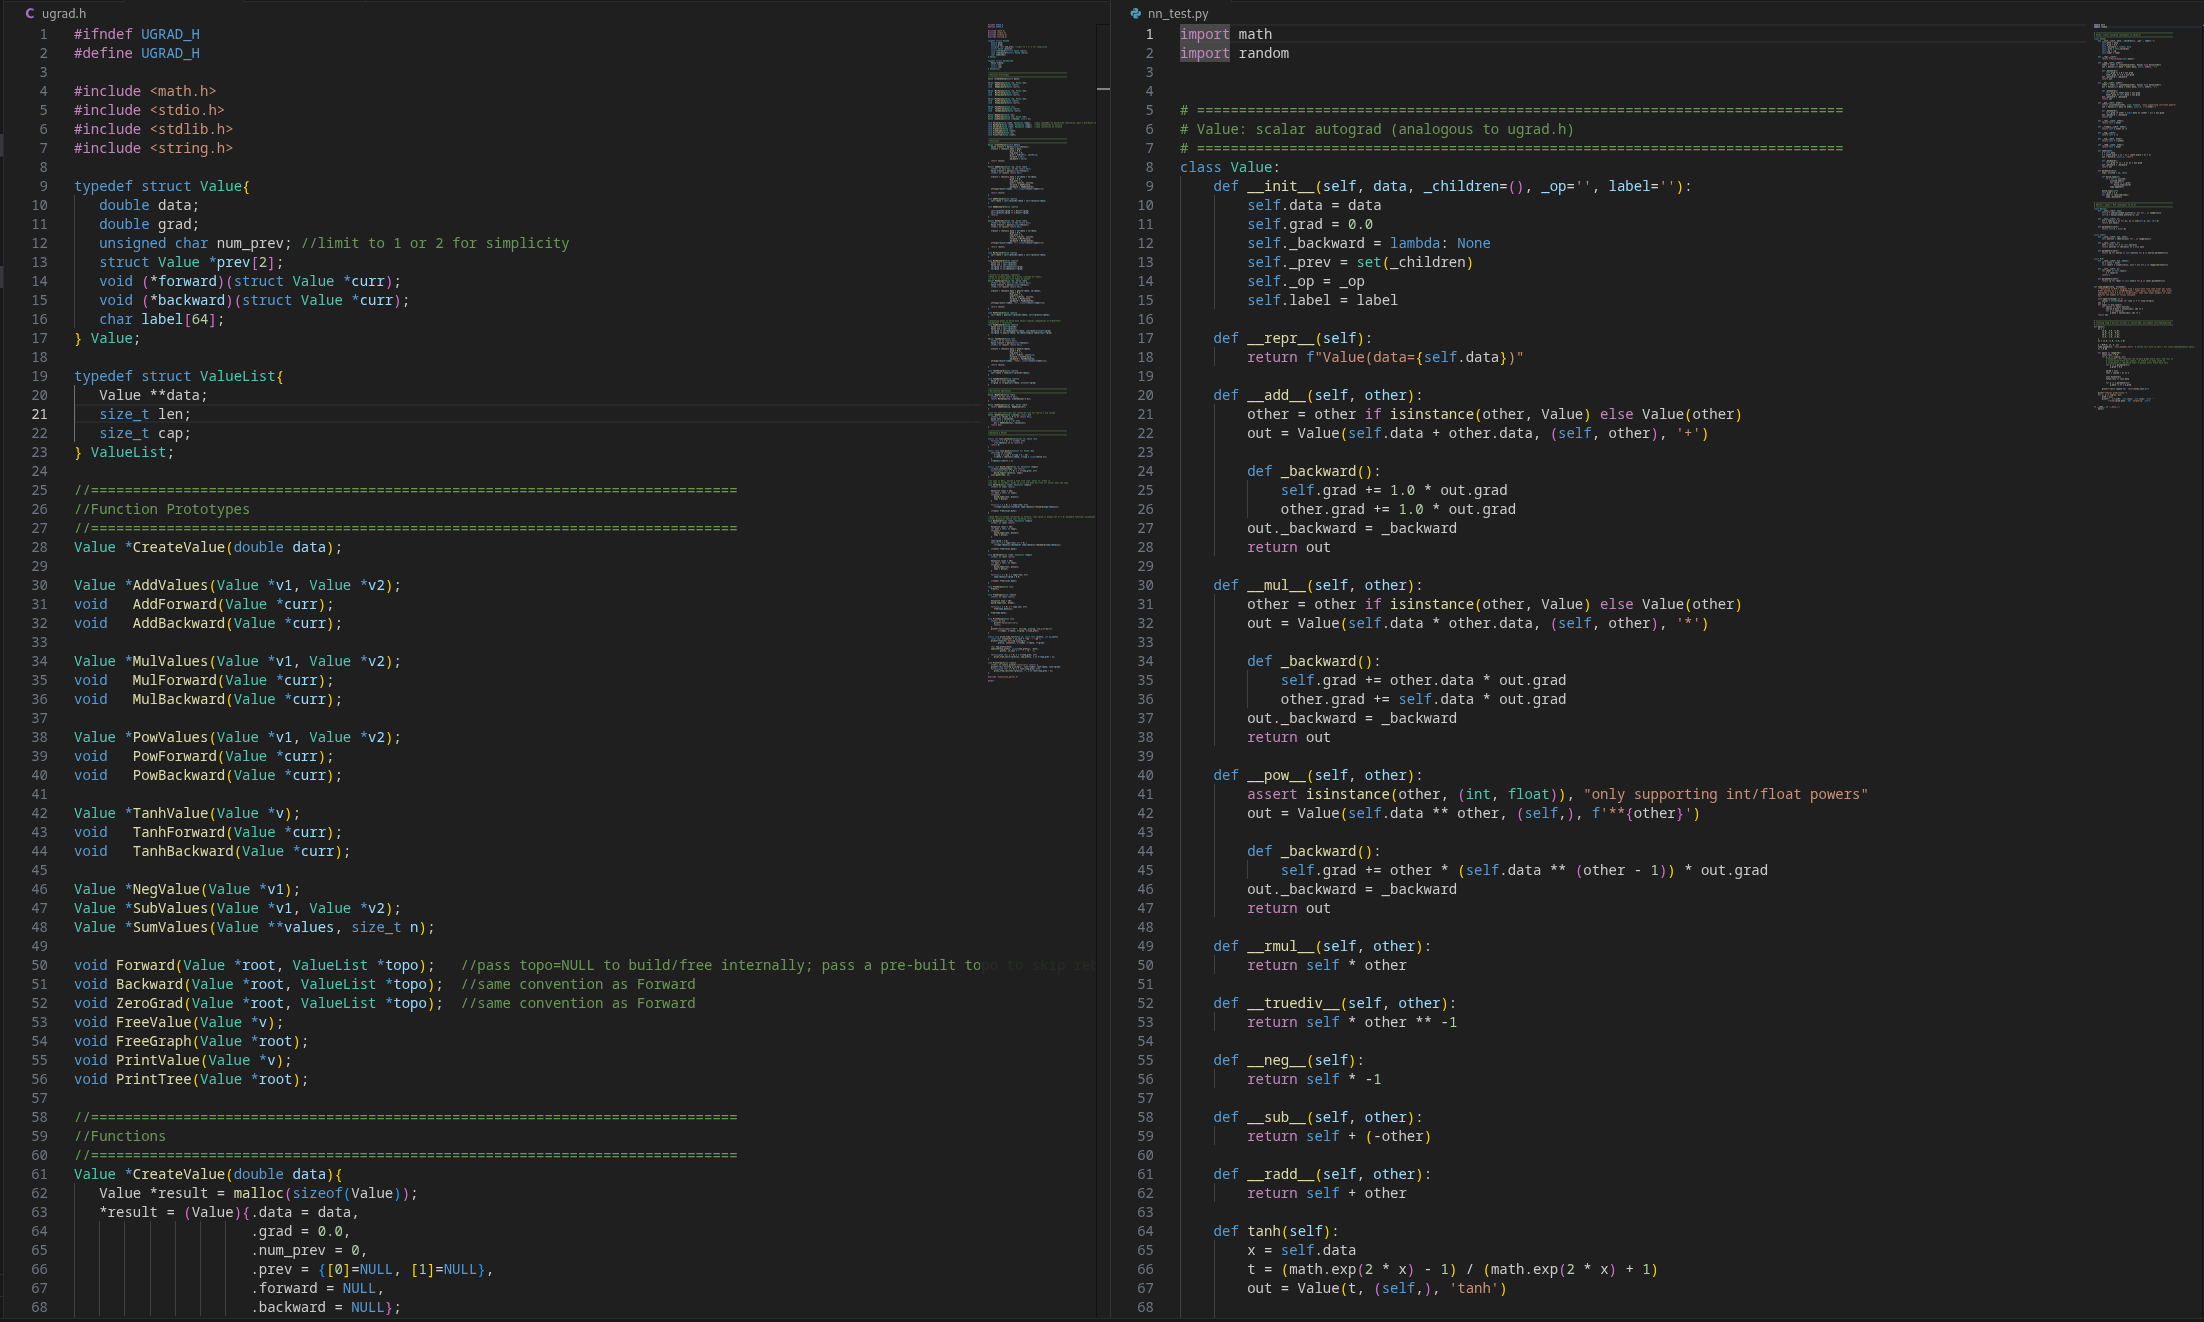Screen dimensions: 2204x1322
Task: Click the 'def __radd__(self, other):' line
Action: pyautogui.click(x=1323, y=1174)
